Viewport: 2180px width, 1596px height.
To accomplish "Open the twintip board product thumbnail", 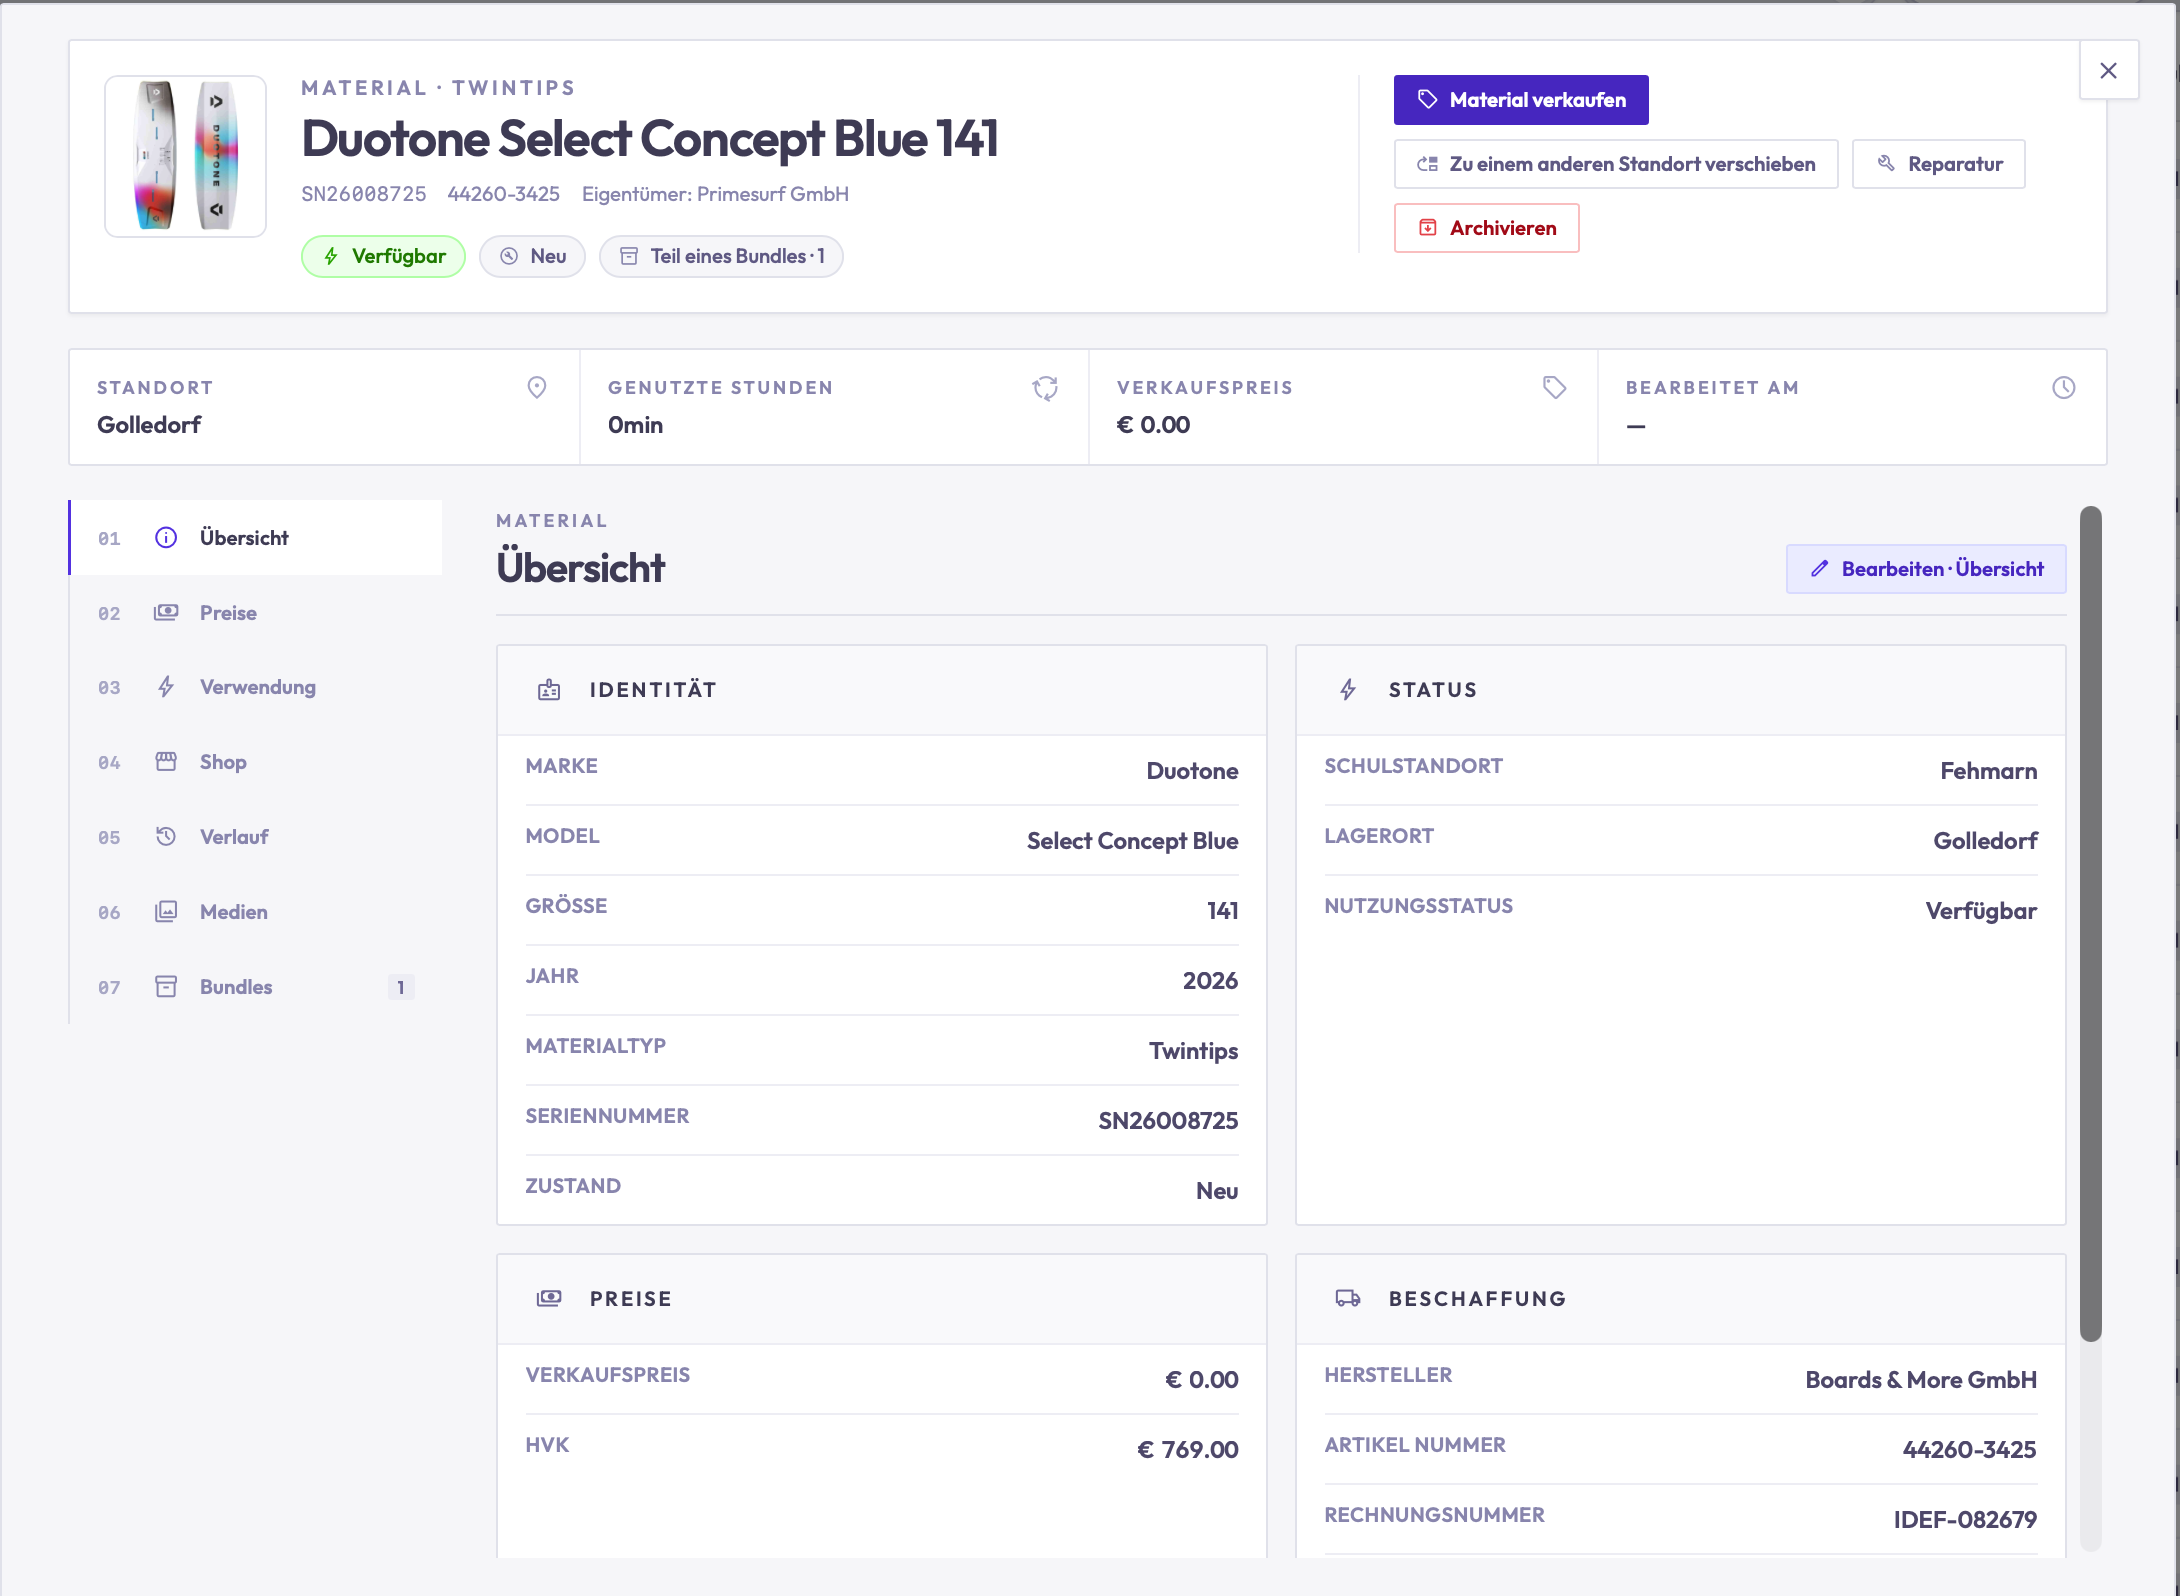I will tap(185, 156).
